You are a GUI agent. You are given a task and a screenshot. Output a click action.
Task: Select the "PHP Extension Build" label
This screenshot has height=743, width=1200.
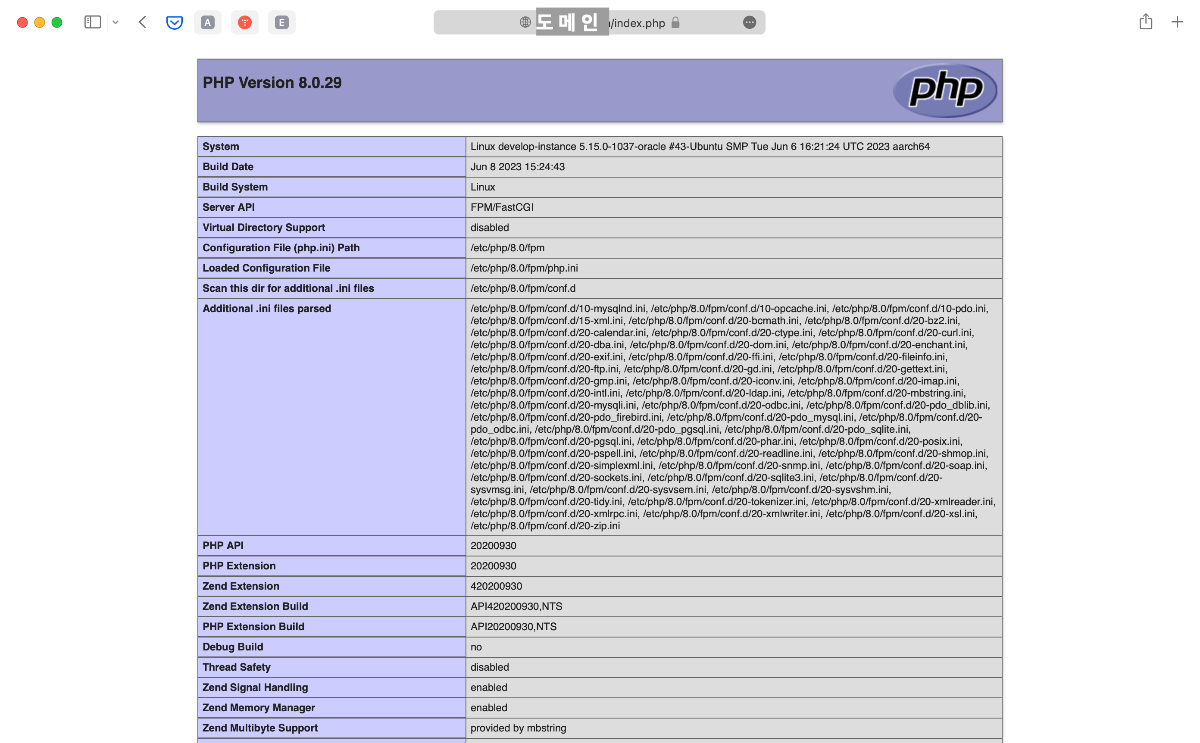tap(253, 627)
